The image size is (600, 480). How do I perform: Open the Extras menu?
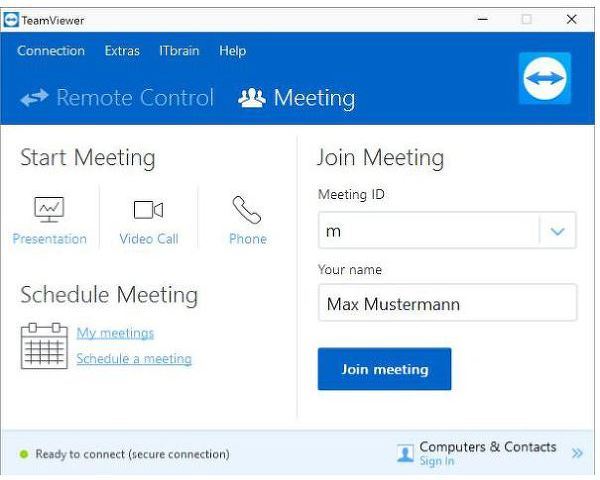[x=122, y=51]
